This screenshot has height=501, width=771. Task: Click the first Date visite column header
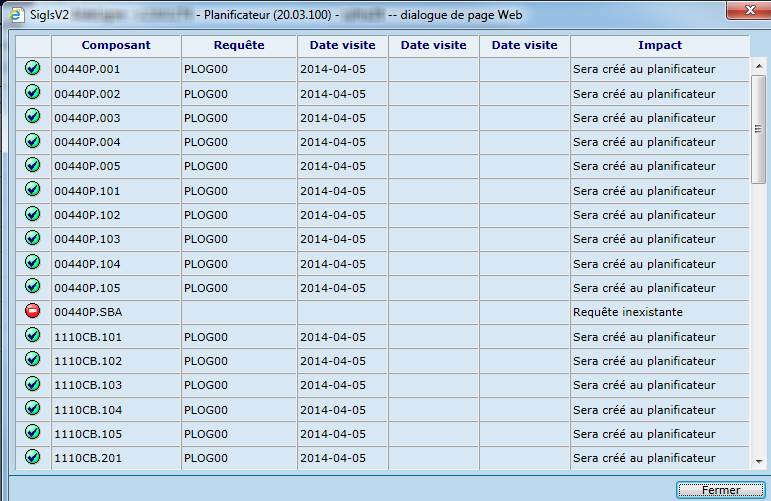pyautogui.click(x=342, y=46)
